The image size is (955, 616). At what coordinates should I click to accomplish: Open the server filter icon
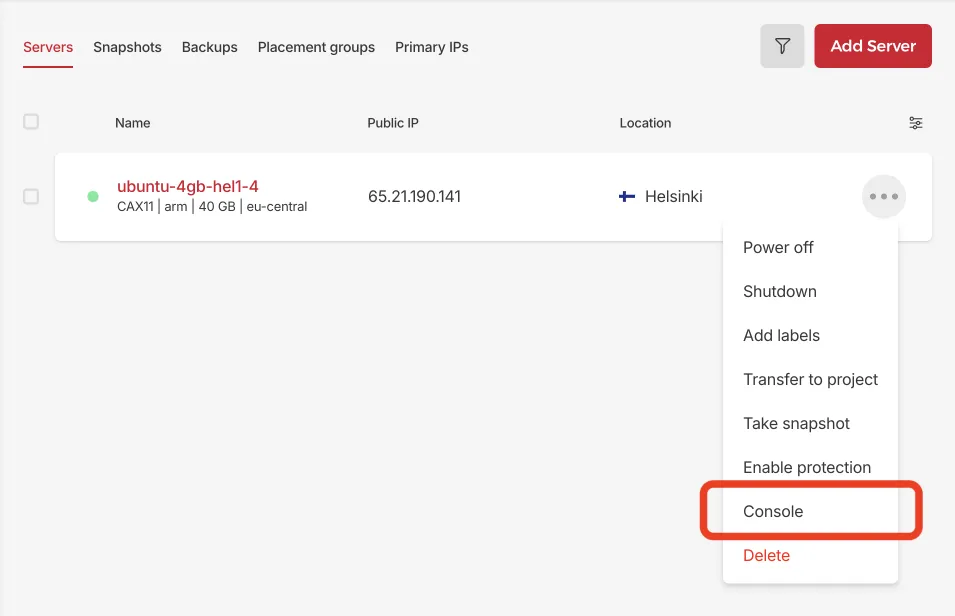[782, 46]
